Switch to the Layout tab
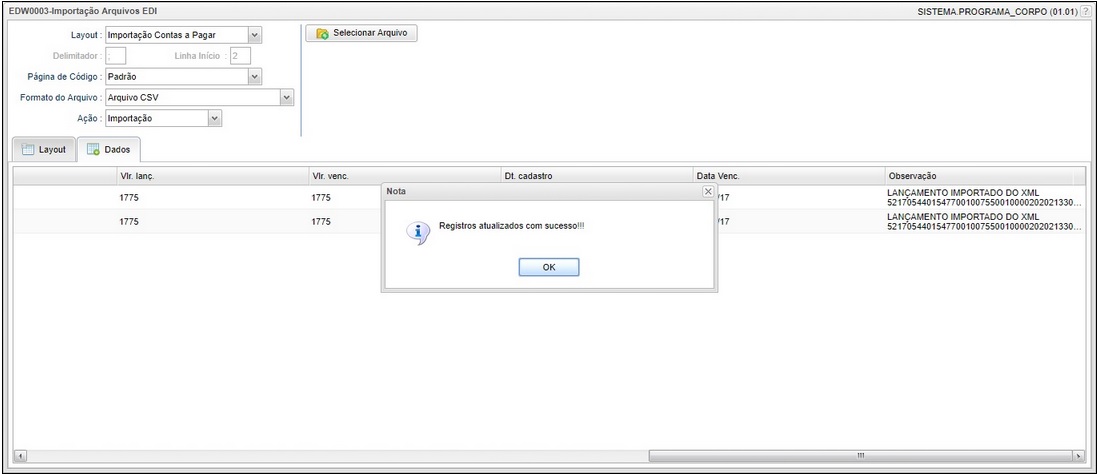The image size is (1098, 474). click(x=44, y=150)
